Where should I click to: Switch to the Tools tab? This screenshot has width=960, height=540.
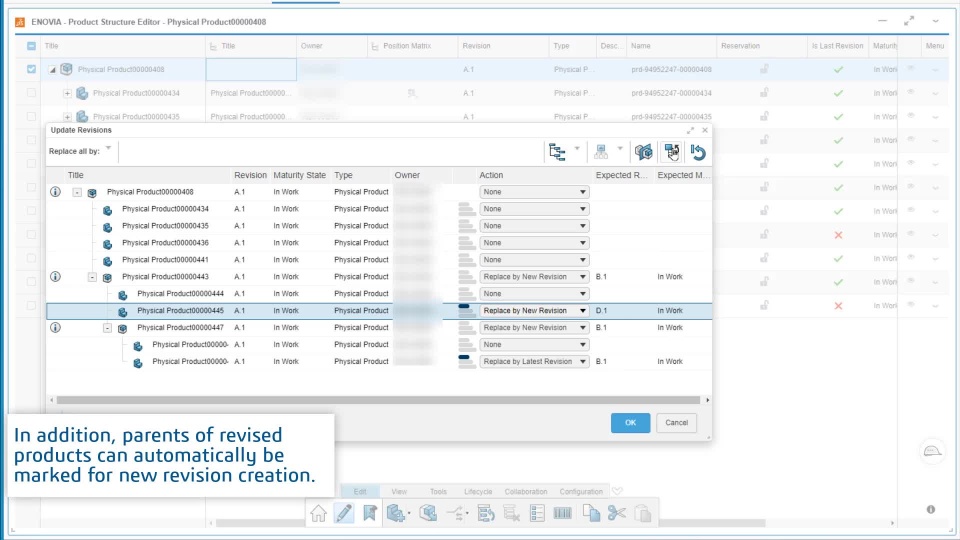pyautogui.click(x=438, y=492)
